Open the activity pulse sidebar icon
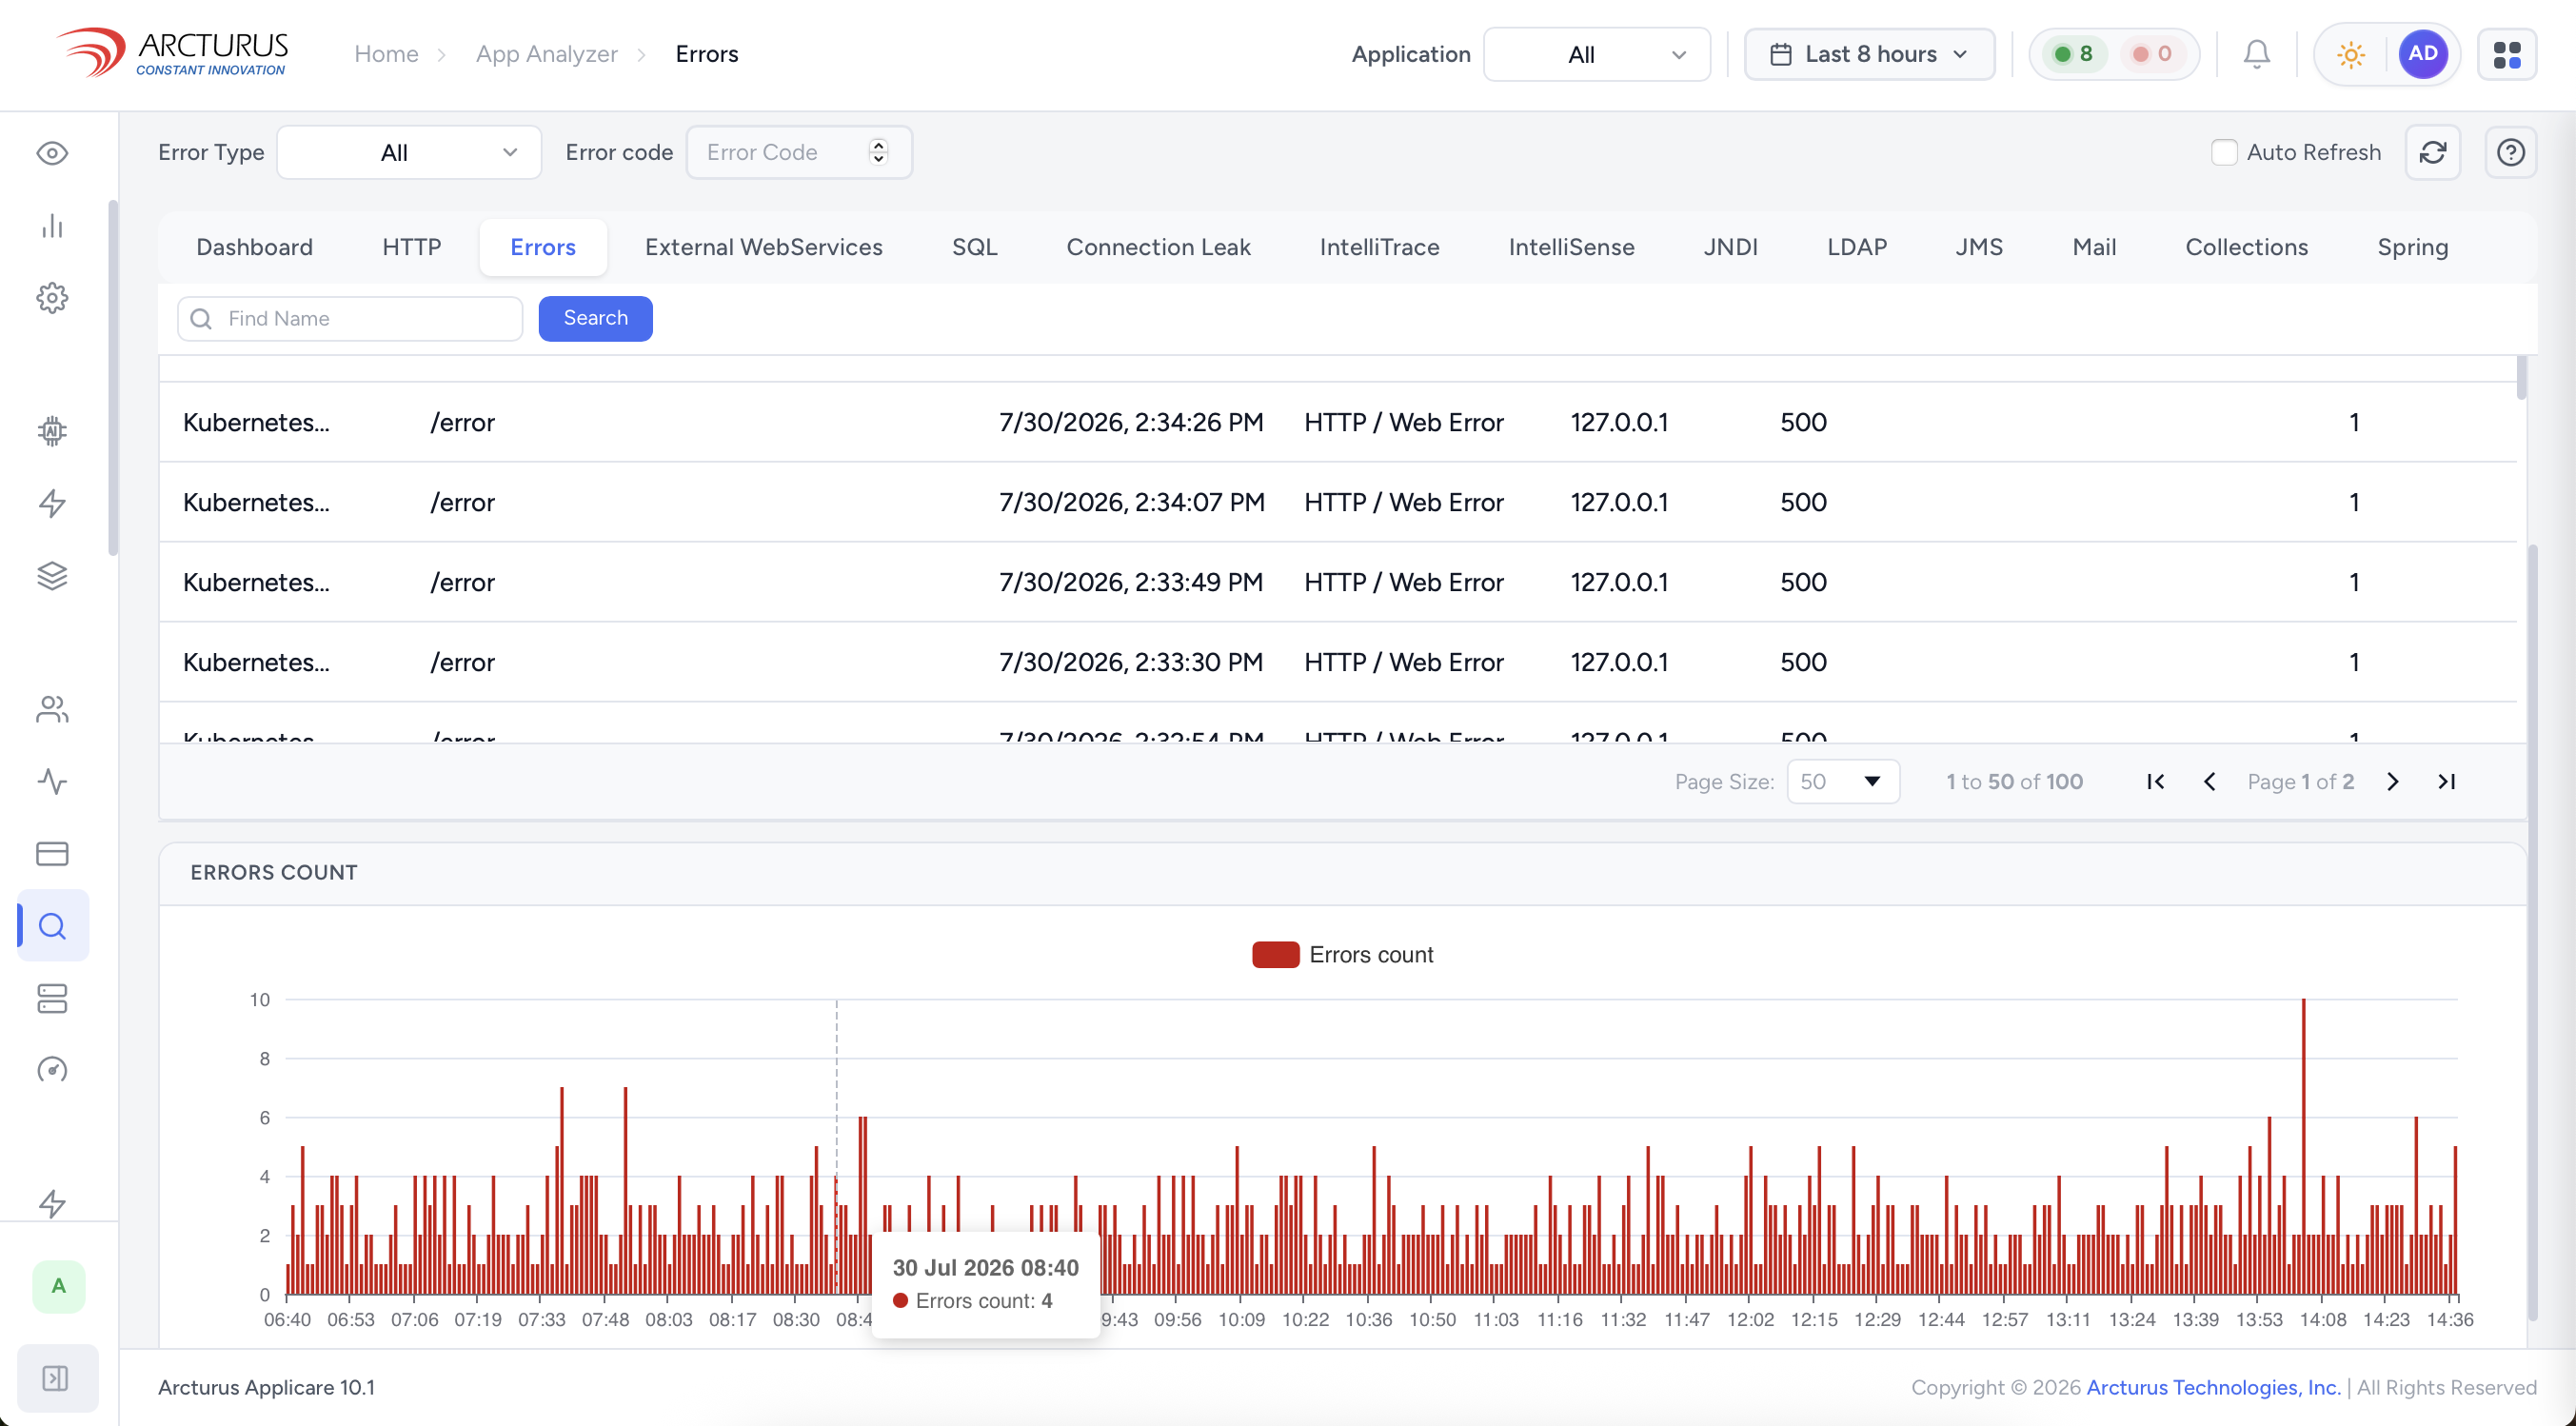This screenshot has width=2576, height=1426. [x=52, y=781]
